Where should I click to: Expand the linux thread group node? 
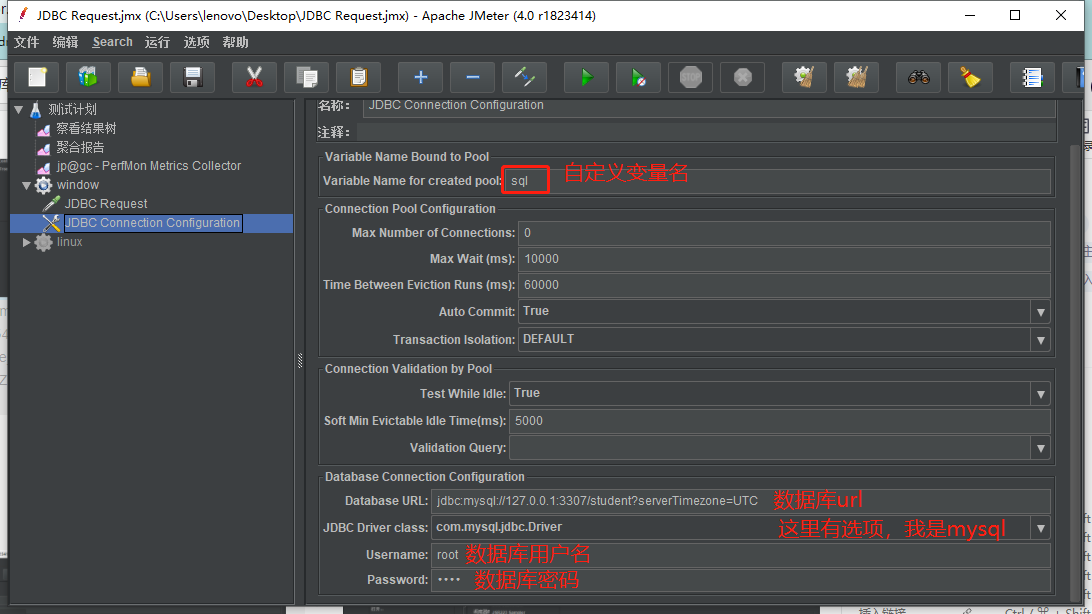pyautogui.click(x=26, y=242)
